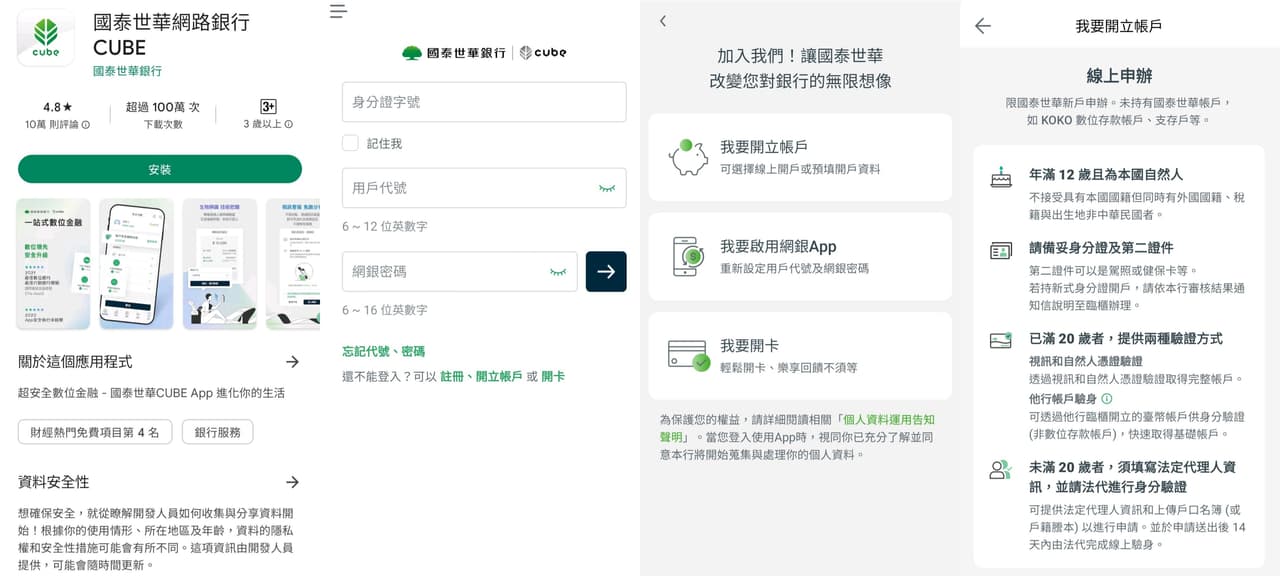Viewport: 1280px width, 576px height.
Task: Select 財經熱門免費項目第 4 名 chip
Action: tap(95, 432)
